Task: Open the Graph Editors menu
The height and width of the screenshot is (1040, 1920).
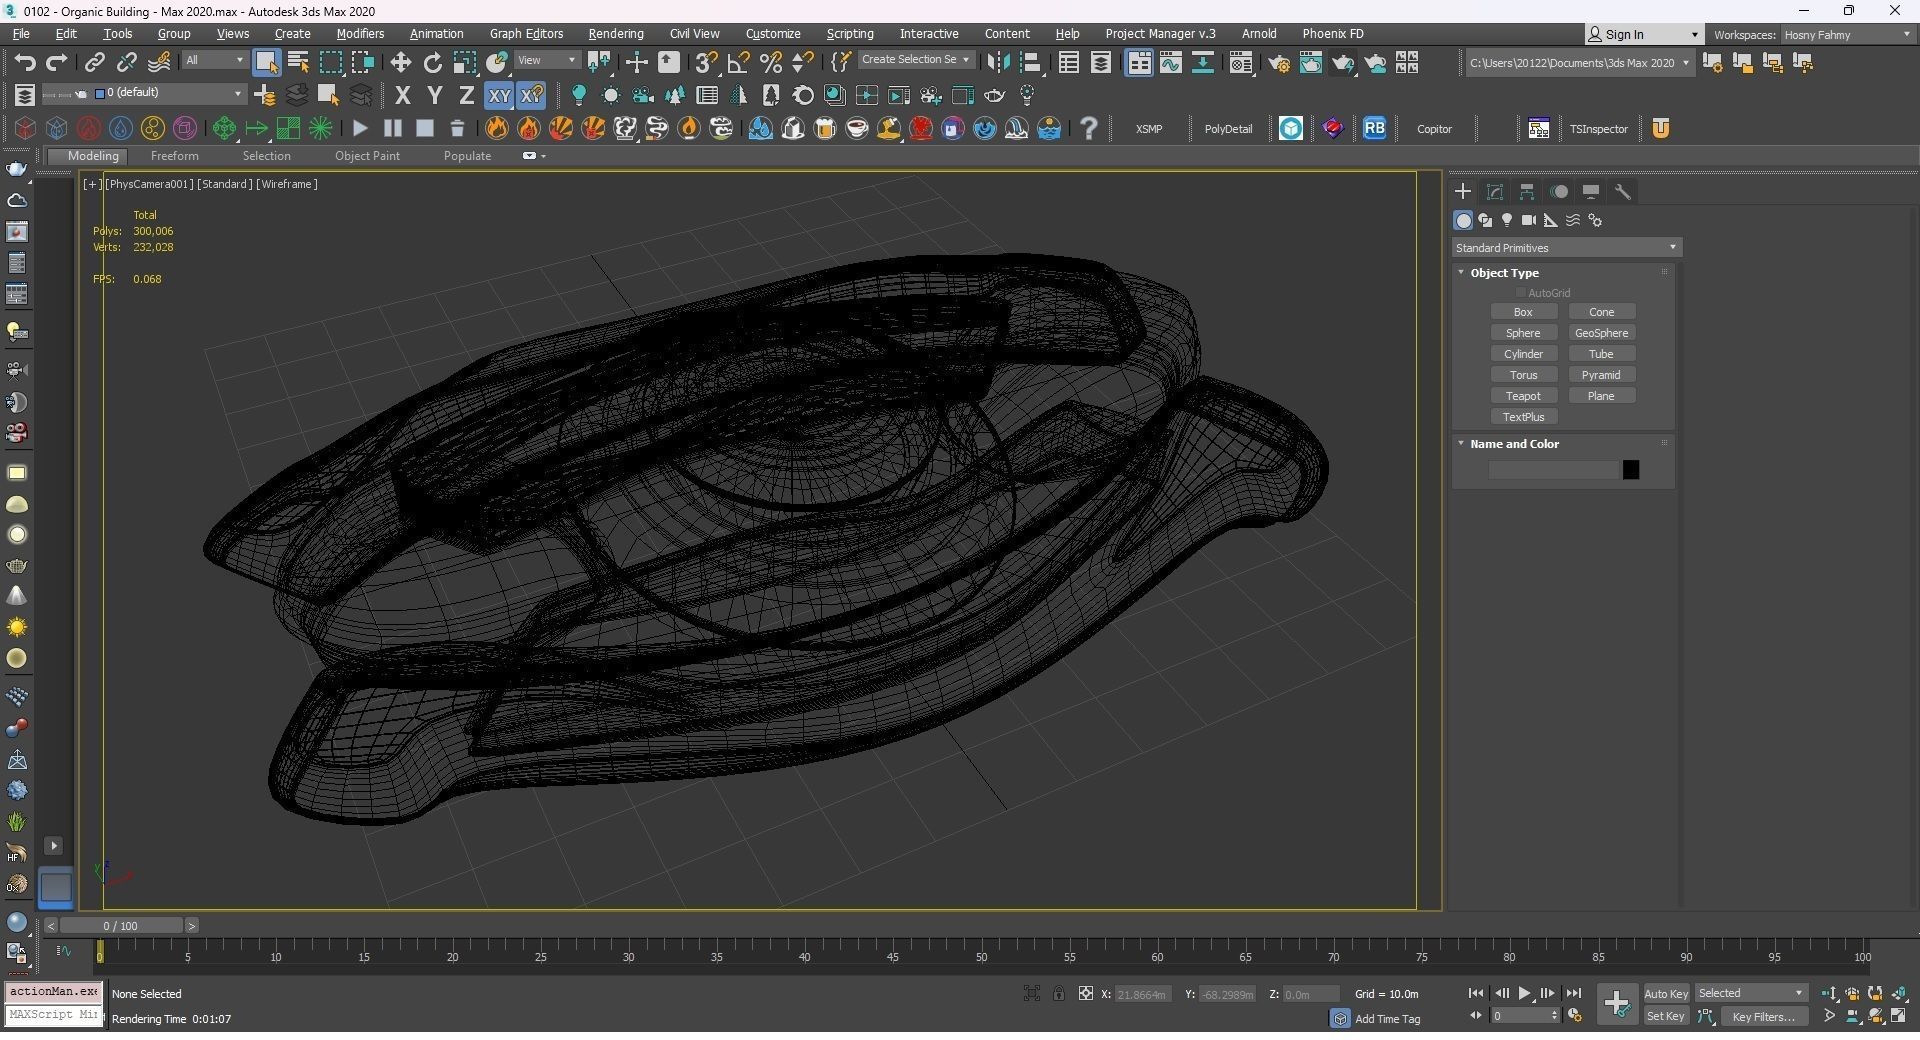Action: pos(526,34)
